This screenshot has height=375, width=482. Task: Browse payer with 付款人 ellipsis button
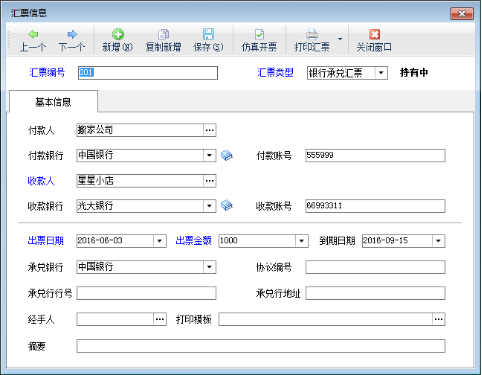pyautogui.click(x=210, y=130)
